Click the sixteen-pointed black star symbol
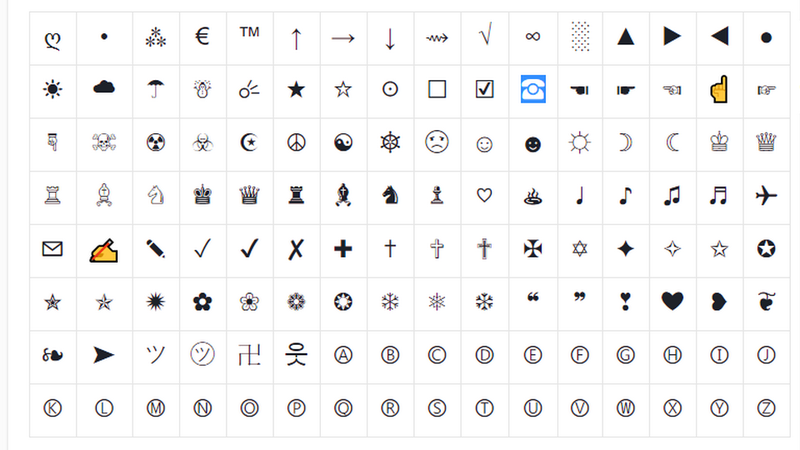The width and height of the screenshot is (800, 450). point(156,302)
